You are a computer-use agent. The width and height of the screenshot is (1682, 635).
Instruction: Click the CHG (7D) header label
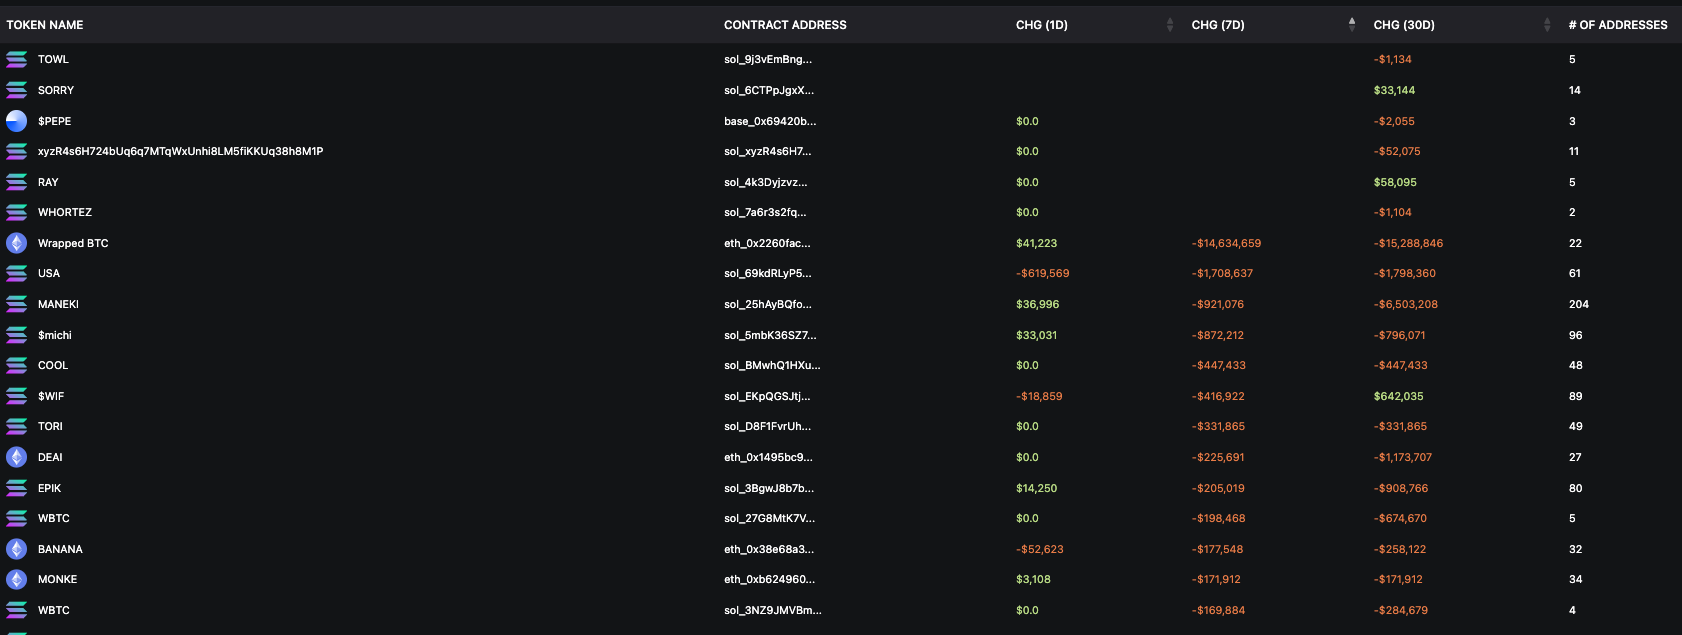1218,25
